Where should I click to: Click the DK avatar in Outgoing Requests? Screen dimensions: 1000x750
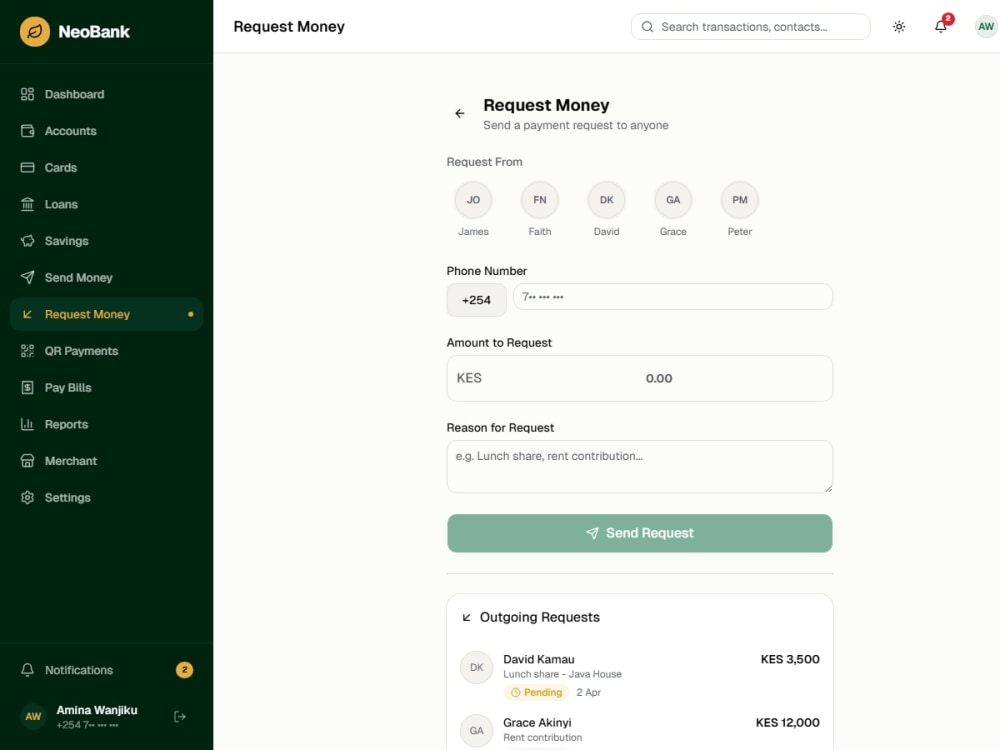coord(476,667)
